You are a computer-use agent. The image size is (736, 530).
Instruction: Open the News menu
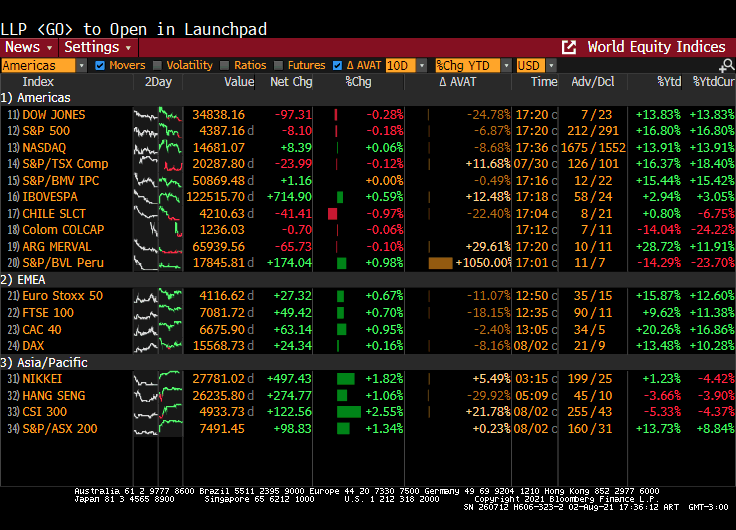tap(29, 47)
